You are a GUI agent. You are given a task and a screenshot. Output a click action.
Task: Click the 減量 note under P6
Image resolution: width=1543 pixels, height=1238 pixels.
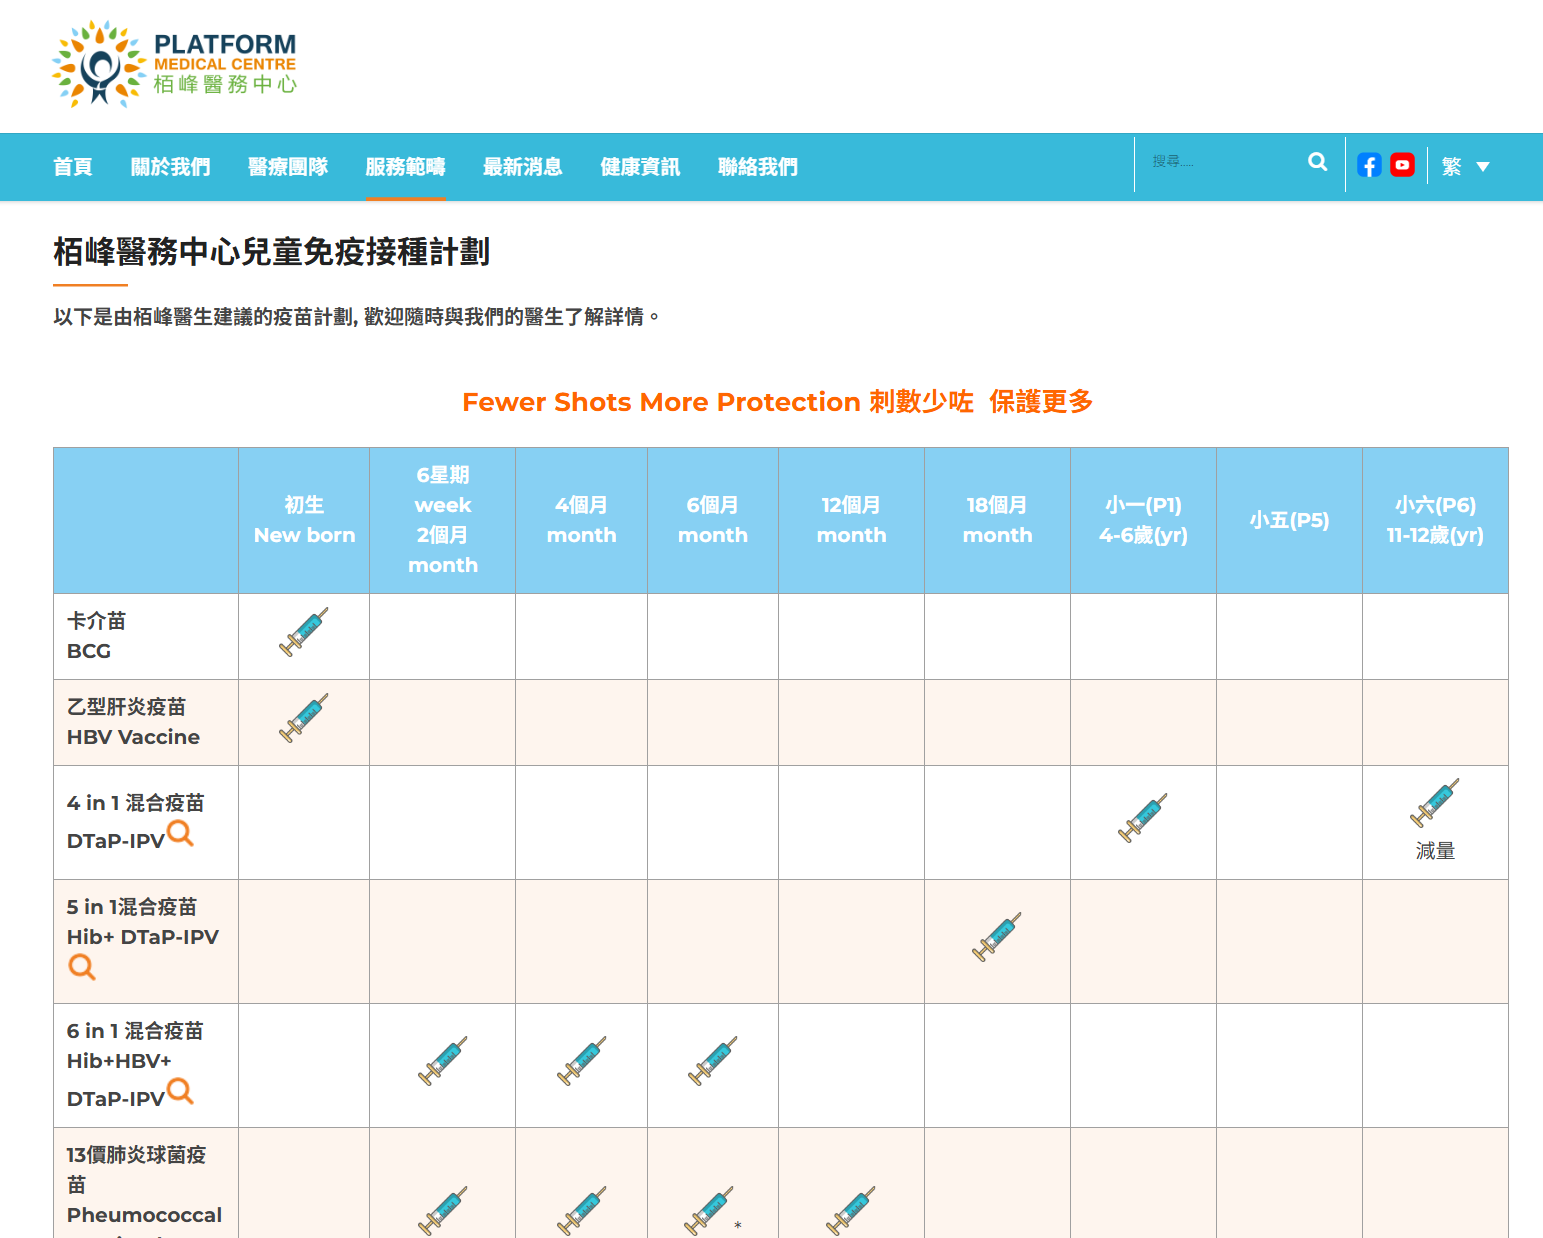tap(1435, 851)
